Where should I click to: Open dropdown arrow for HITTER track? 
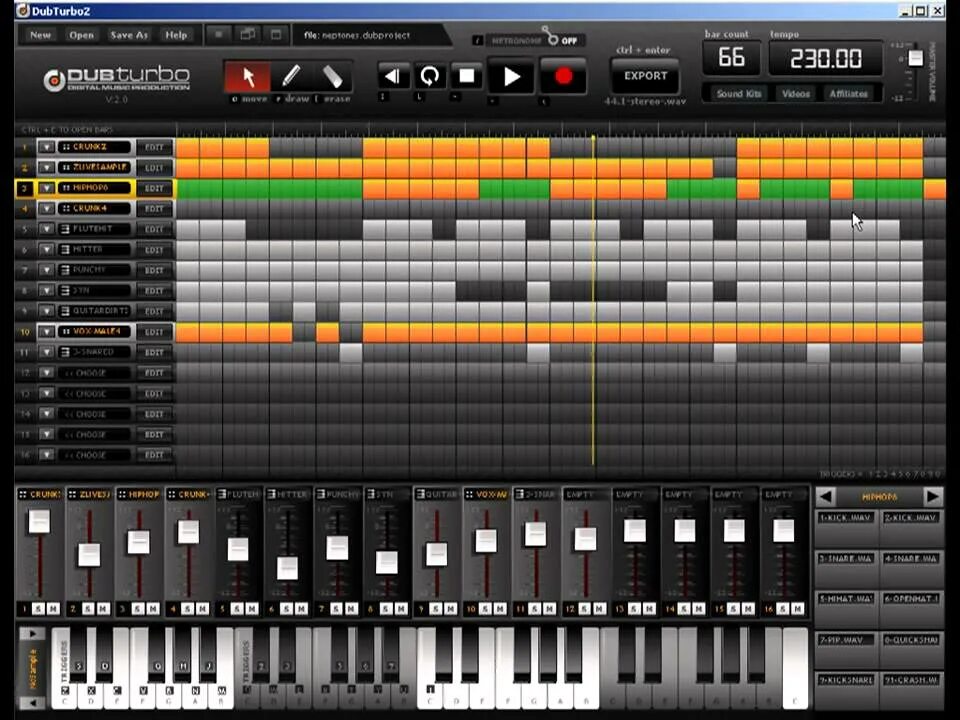tap(46, 249)
